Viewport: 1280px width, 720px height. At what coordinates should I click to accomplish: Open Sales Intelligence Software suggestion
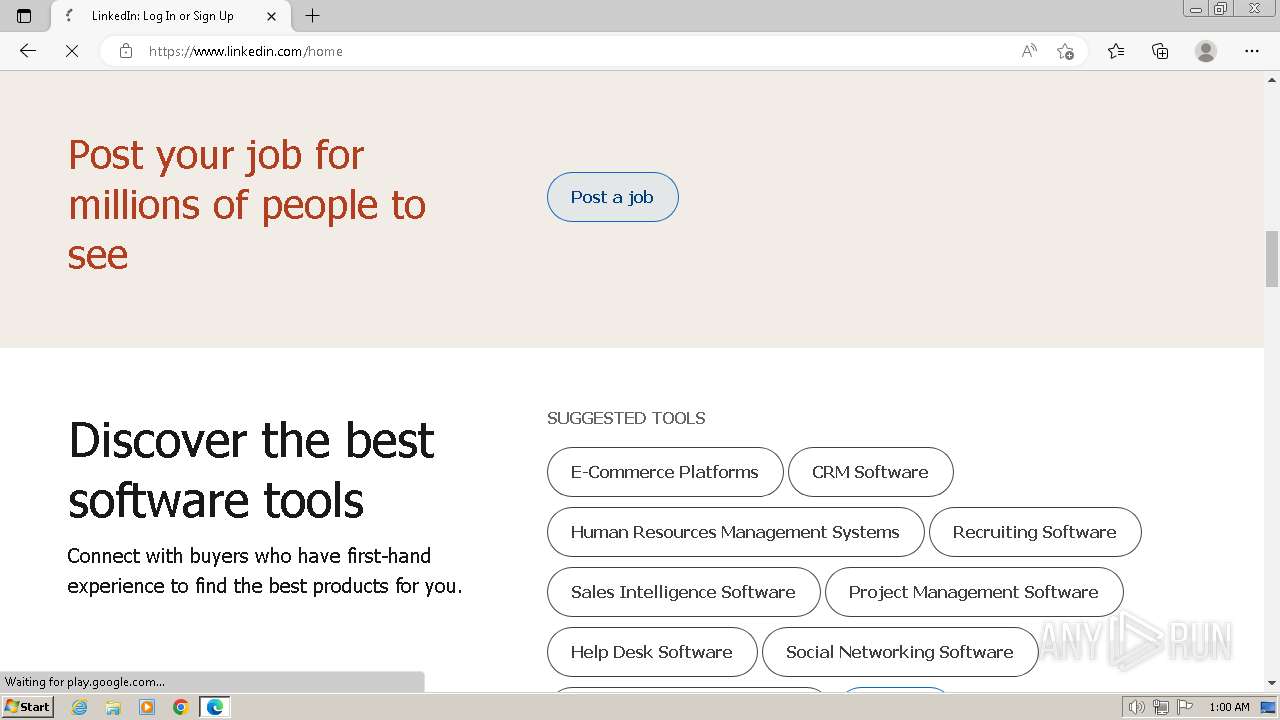tap(683, 592)
